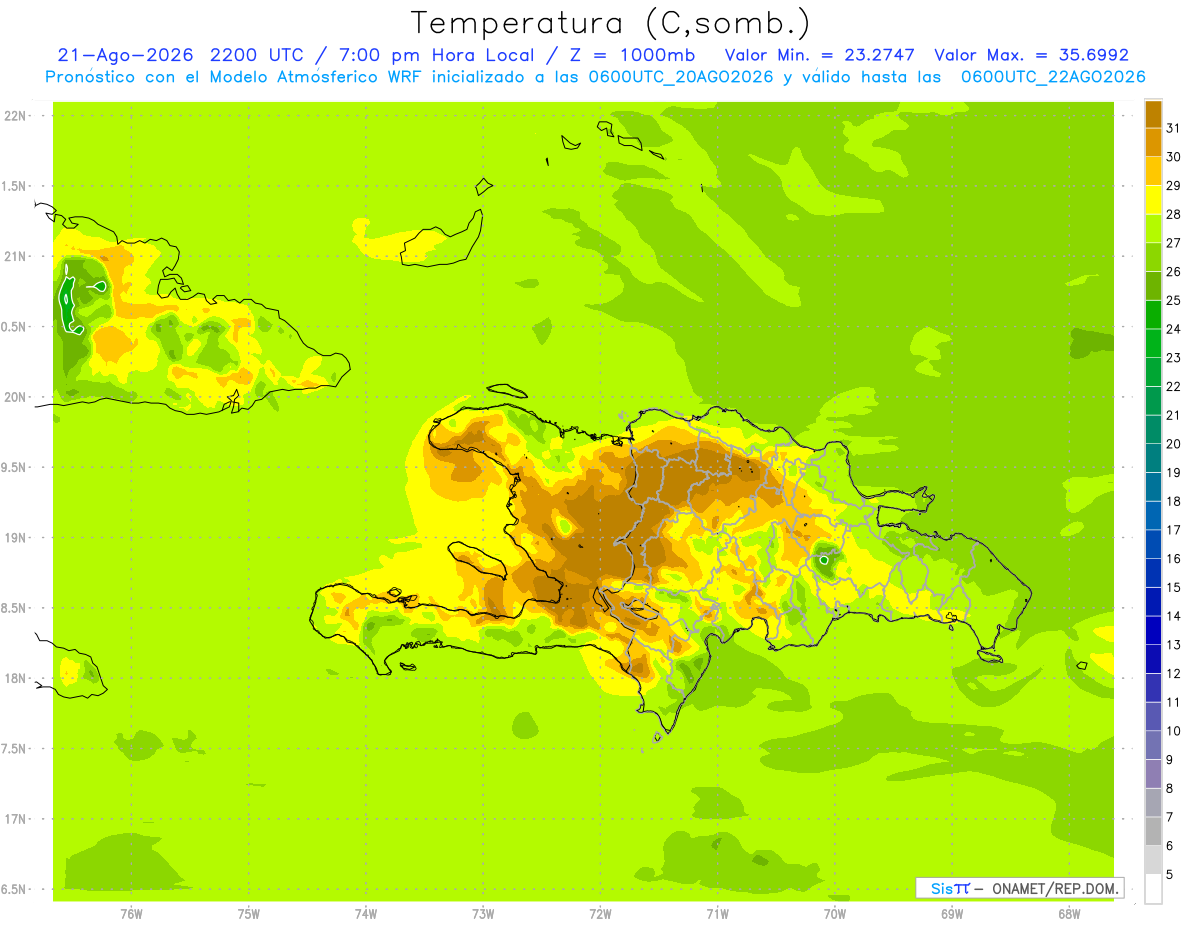
Task: Click the 'ONAMET/REP.DOM.' credit text
Action: (1054, 888)
